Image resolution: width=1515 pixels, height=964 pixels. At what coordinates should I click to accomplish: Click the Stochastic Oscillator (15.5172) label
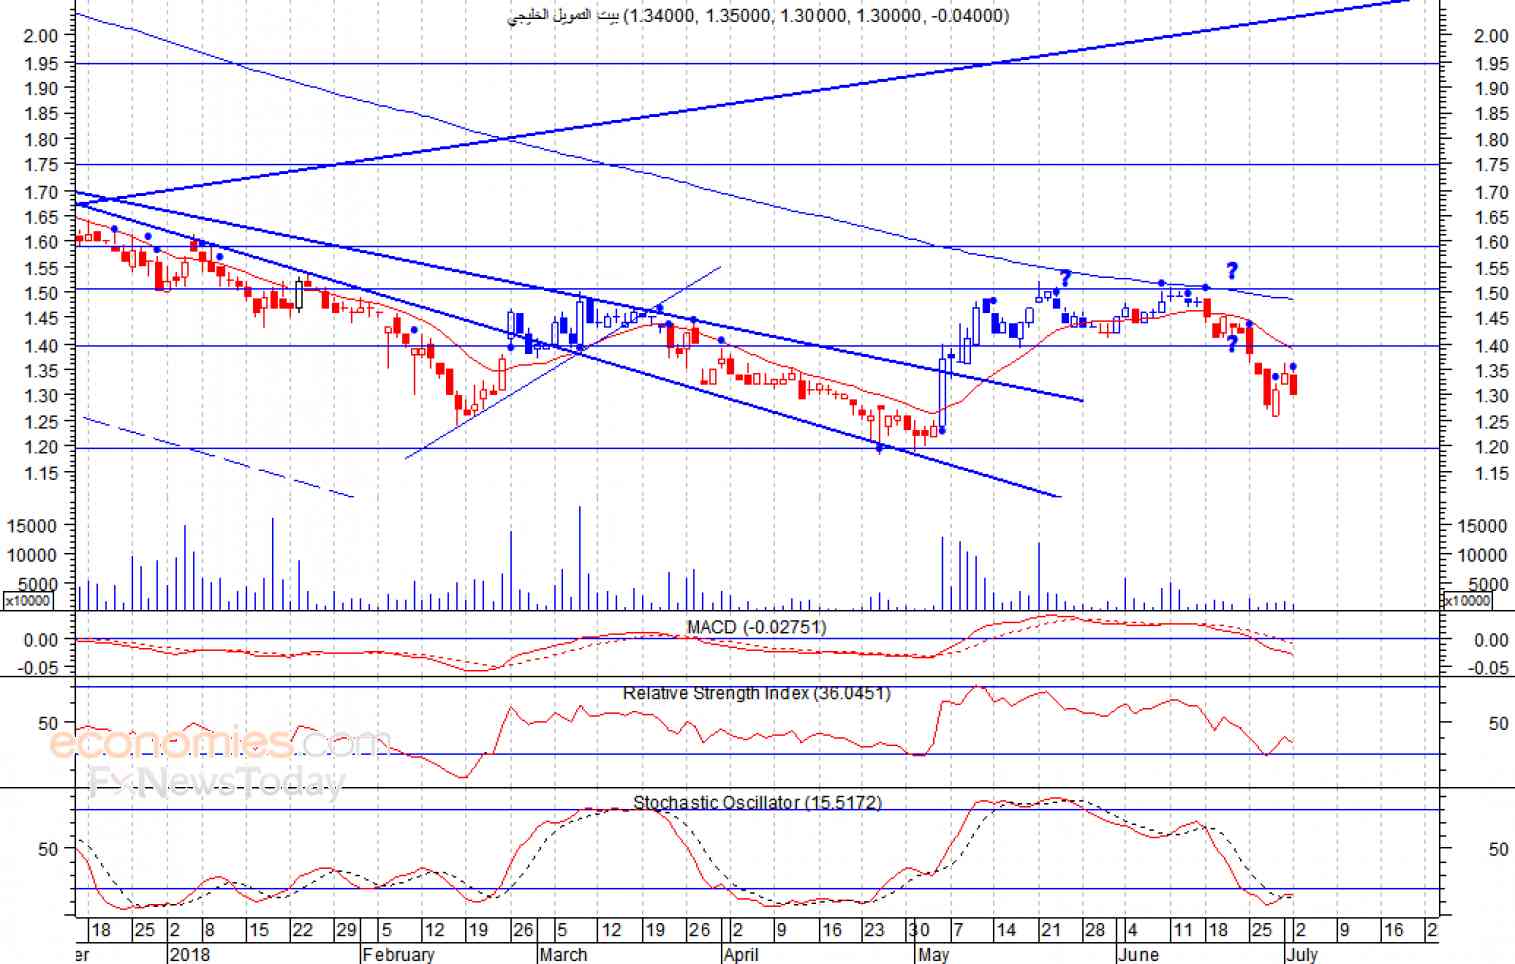[757, 802]
